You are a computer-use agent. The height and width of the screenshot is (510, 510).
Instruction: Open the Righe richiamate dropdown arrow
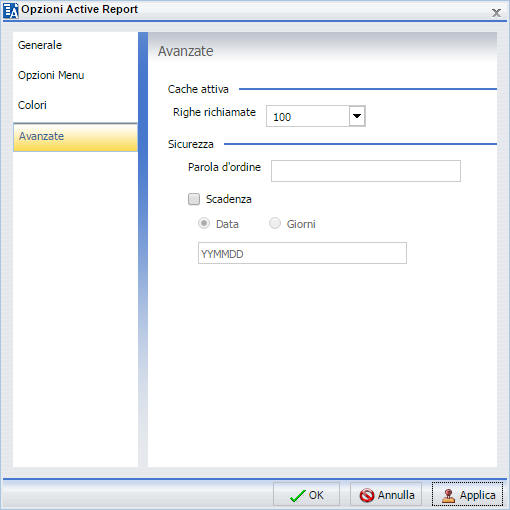[357, 116]
